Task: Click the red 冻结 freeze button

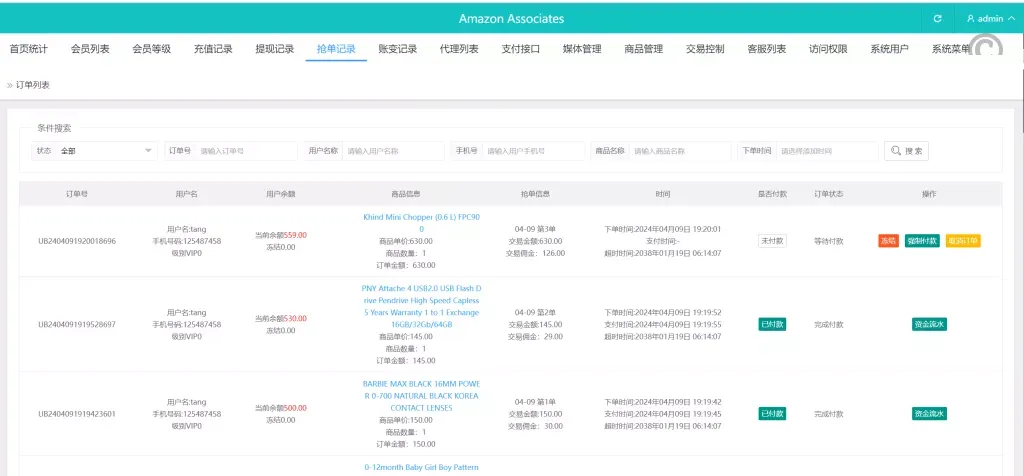Action: (x=887, y=240)
